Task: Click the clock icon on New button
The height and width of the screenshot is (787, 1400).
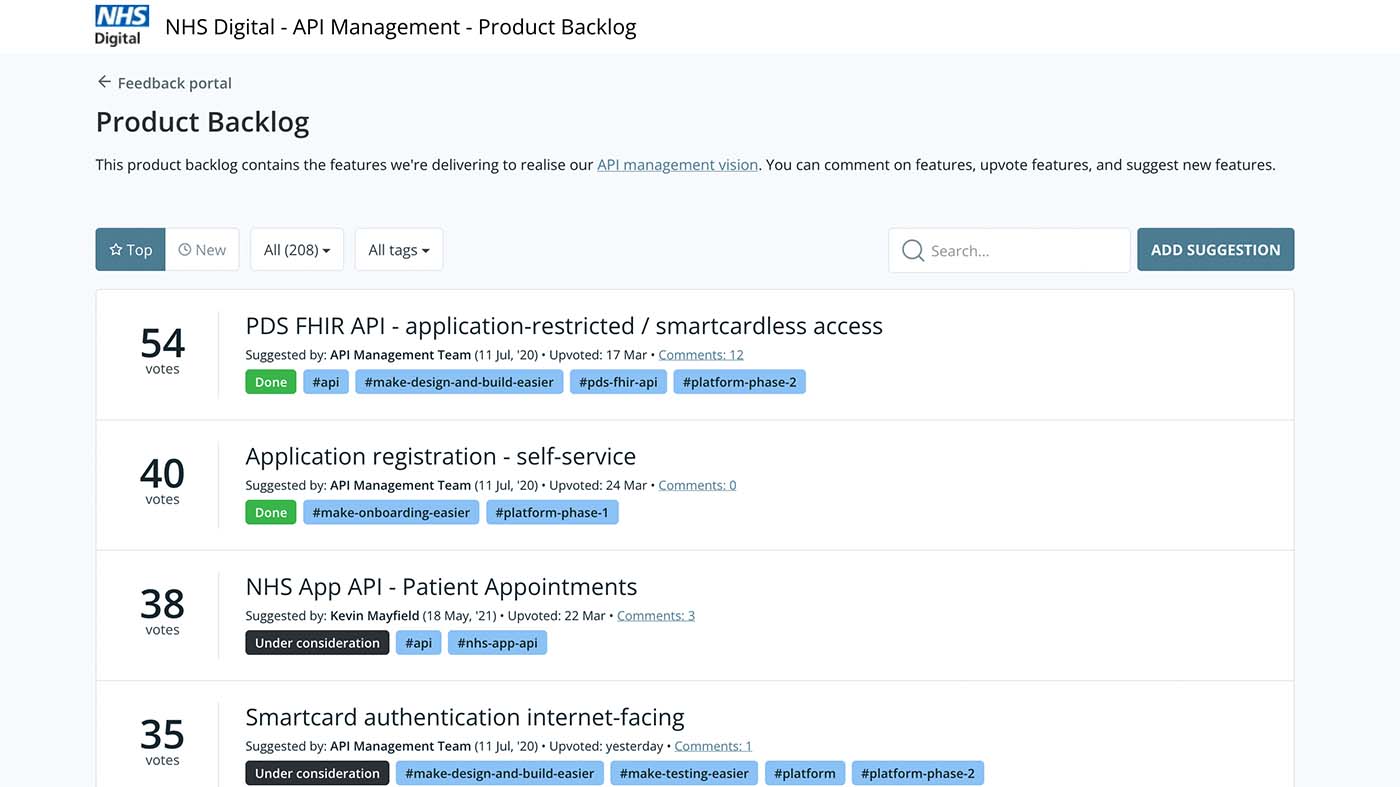Action: click(x=184, y=250)
